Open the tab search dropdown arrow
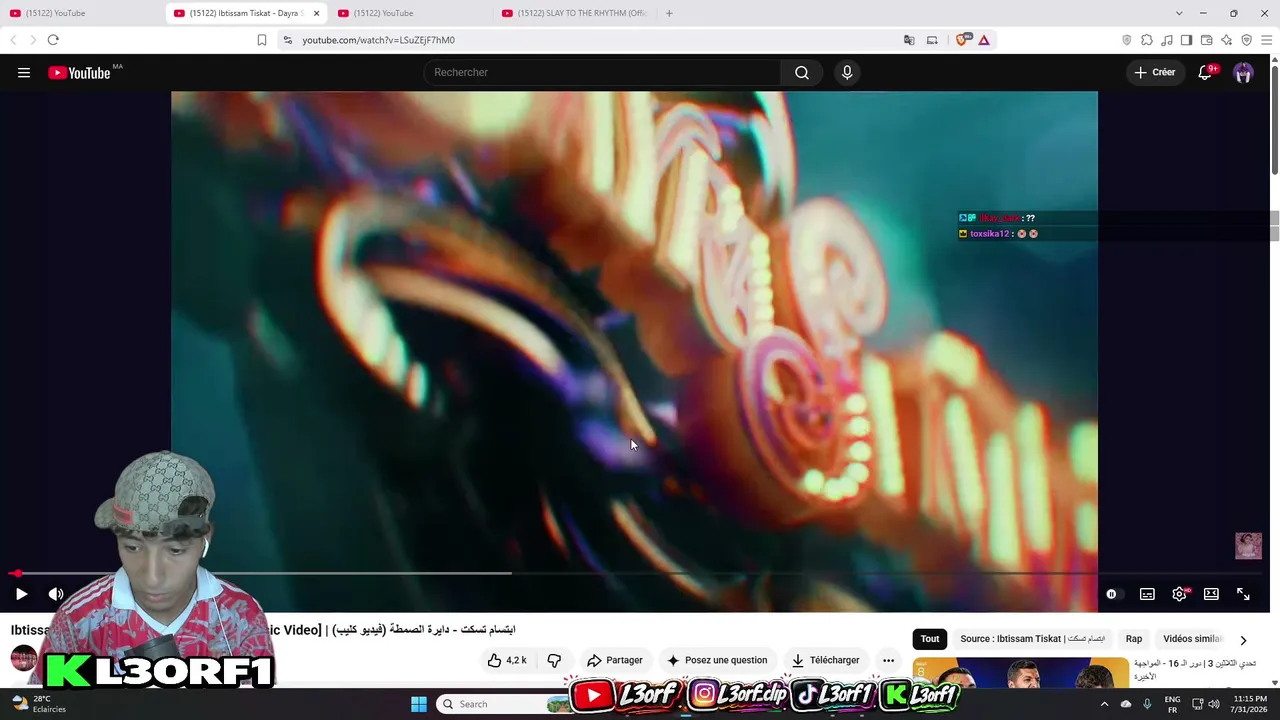1280x720 pixels. (1179, 13)
